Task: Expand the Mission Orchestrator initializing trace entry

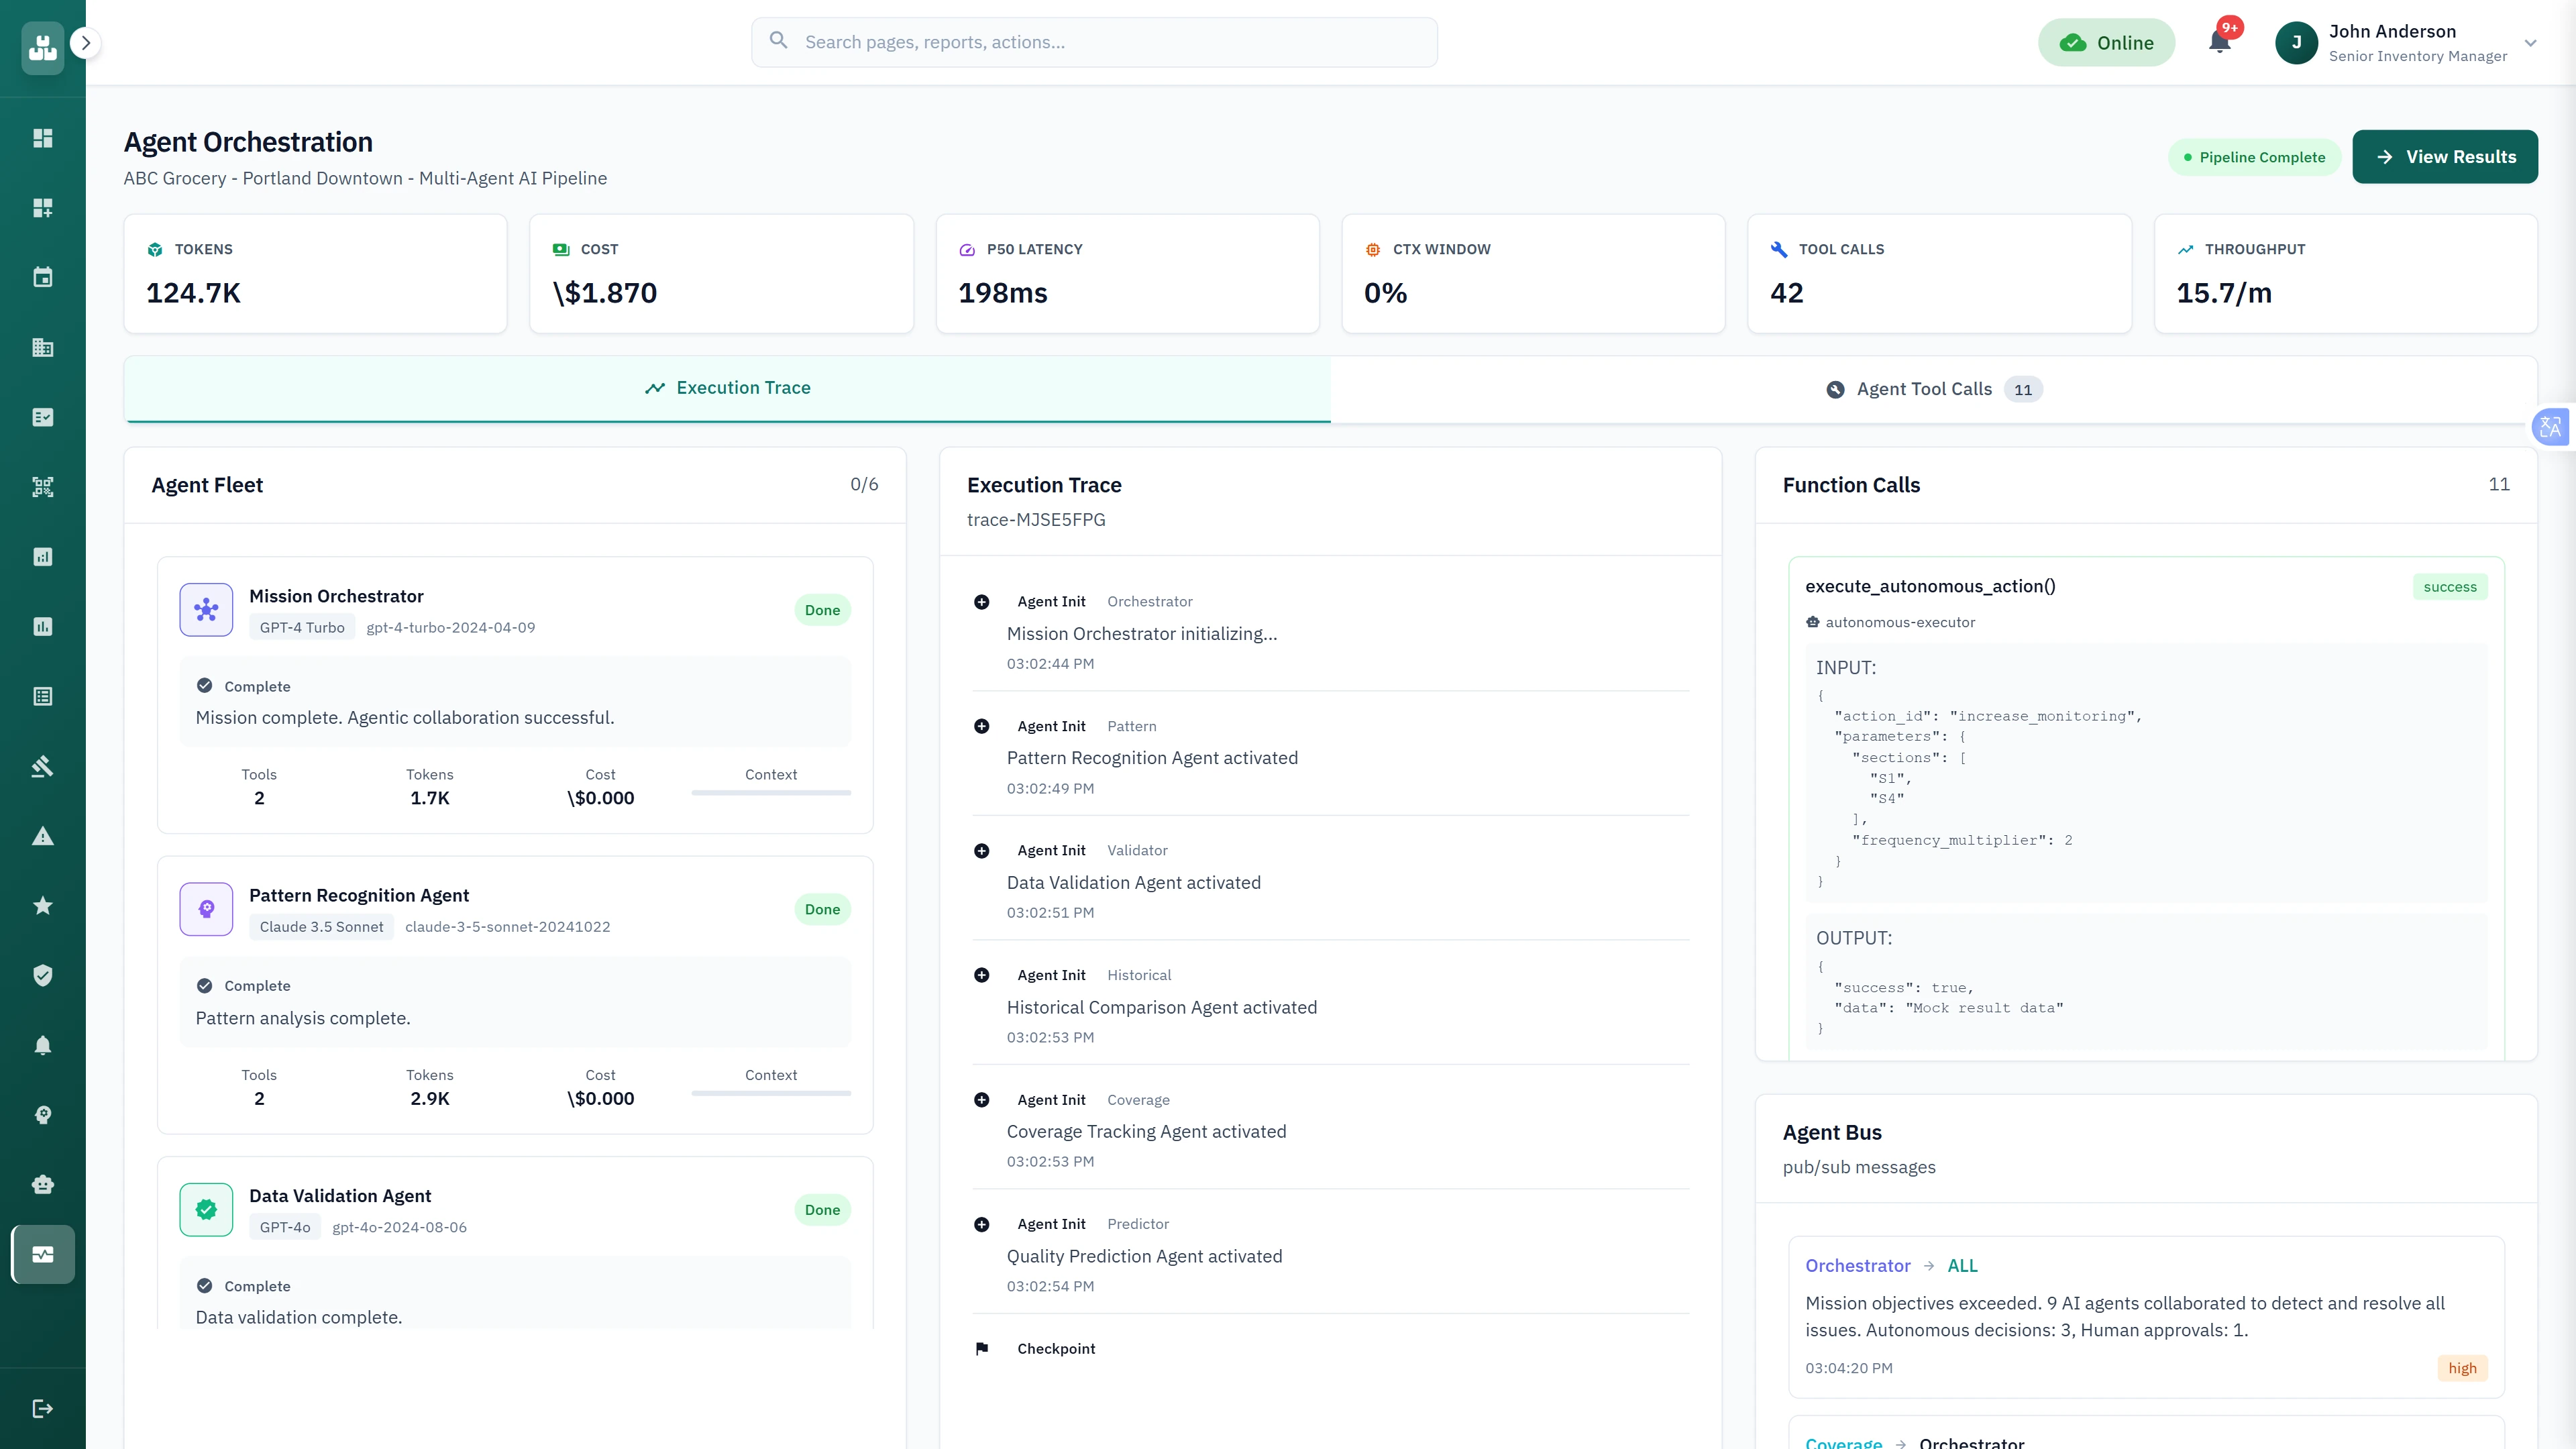Action: point(982,601)
